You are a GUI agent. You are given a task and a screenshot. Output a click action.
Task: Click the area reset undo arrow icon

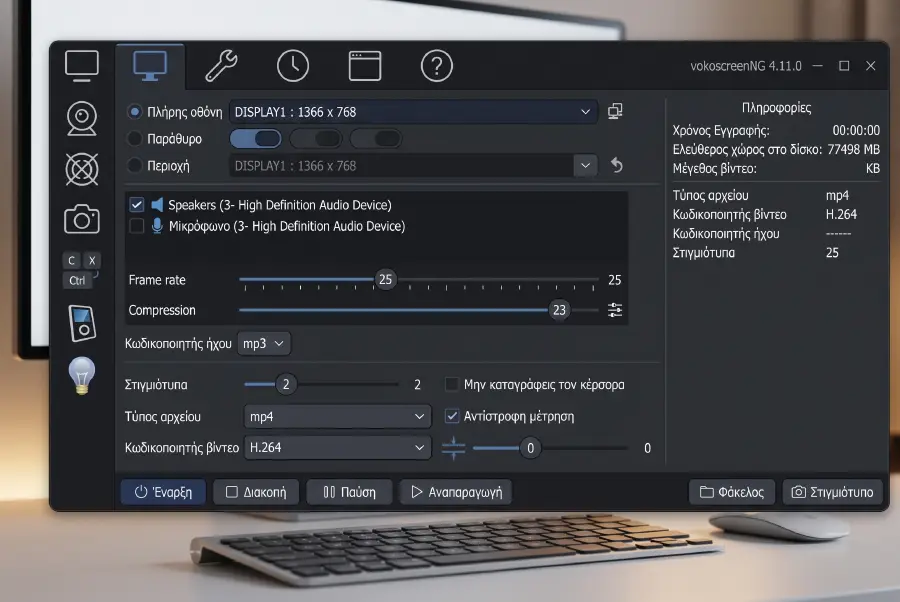pos(616,165)
